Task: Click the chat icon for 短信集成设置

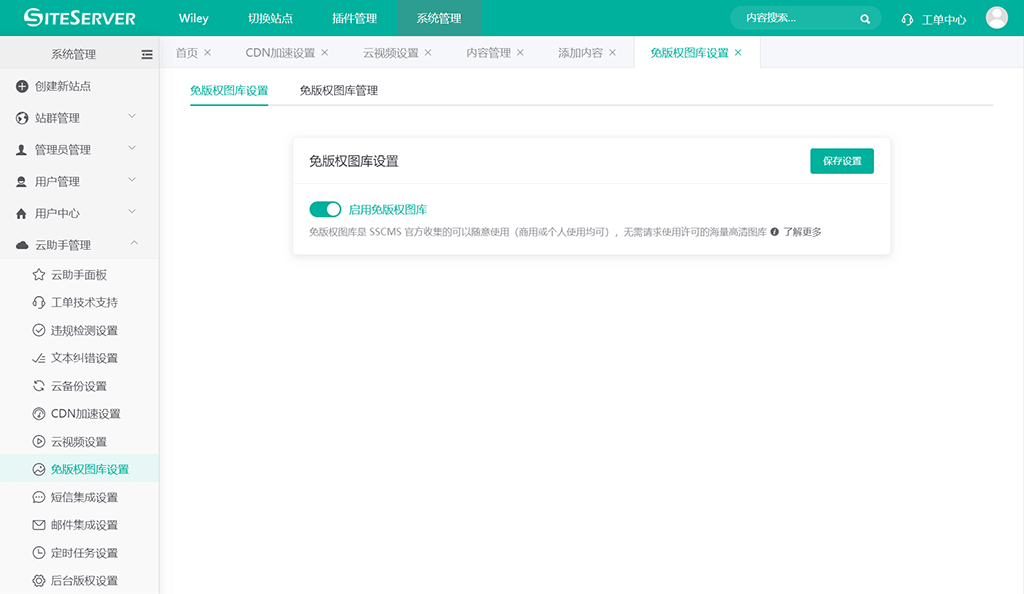Action: (39, 497)
